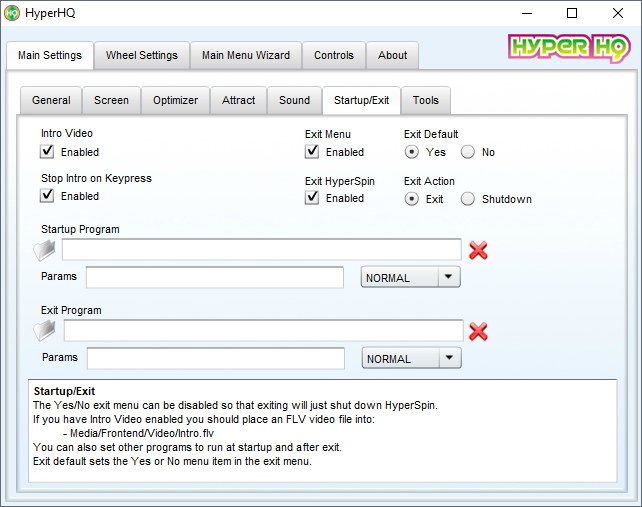Open the About tab
The height and width of the screenshot is (507, 642).
tap(392, 55)
